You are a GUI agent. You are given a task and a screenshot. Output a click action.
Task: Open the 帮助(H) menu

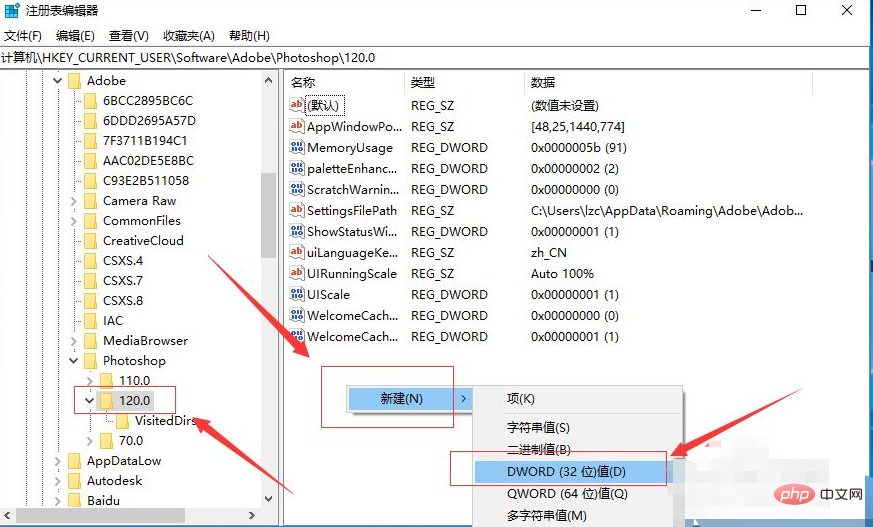[x=249, y=36]
